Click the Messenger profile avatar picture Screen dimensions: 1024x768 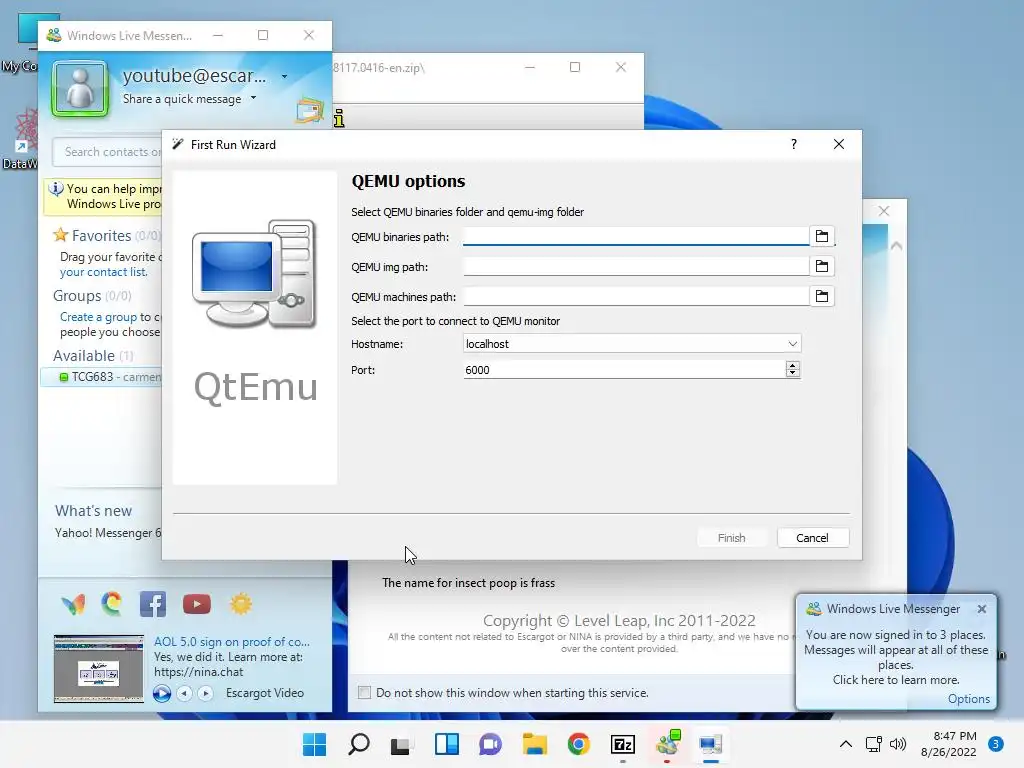pos(80,88)
